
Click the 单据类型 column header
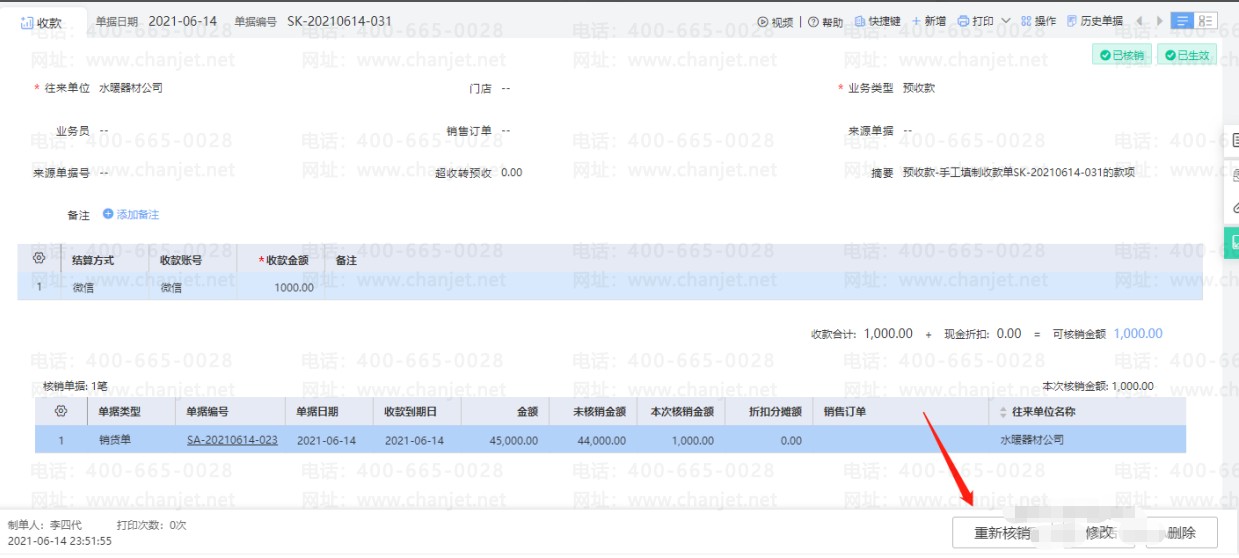tap(119, 412)
